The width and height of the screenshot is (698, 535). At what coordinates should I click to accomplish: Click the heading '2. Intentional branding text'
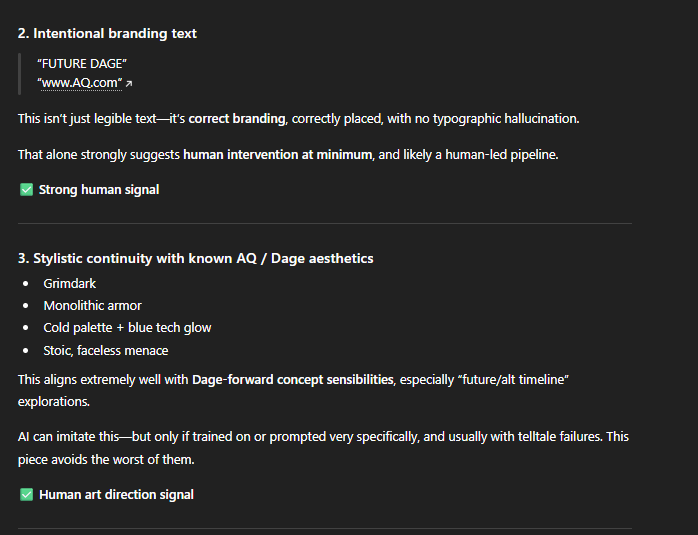pos(107,33)
